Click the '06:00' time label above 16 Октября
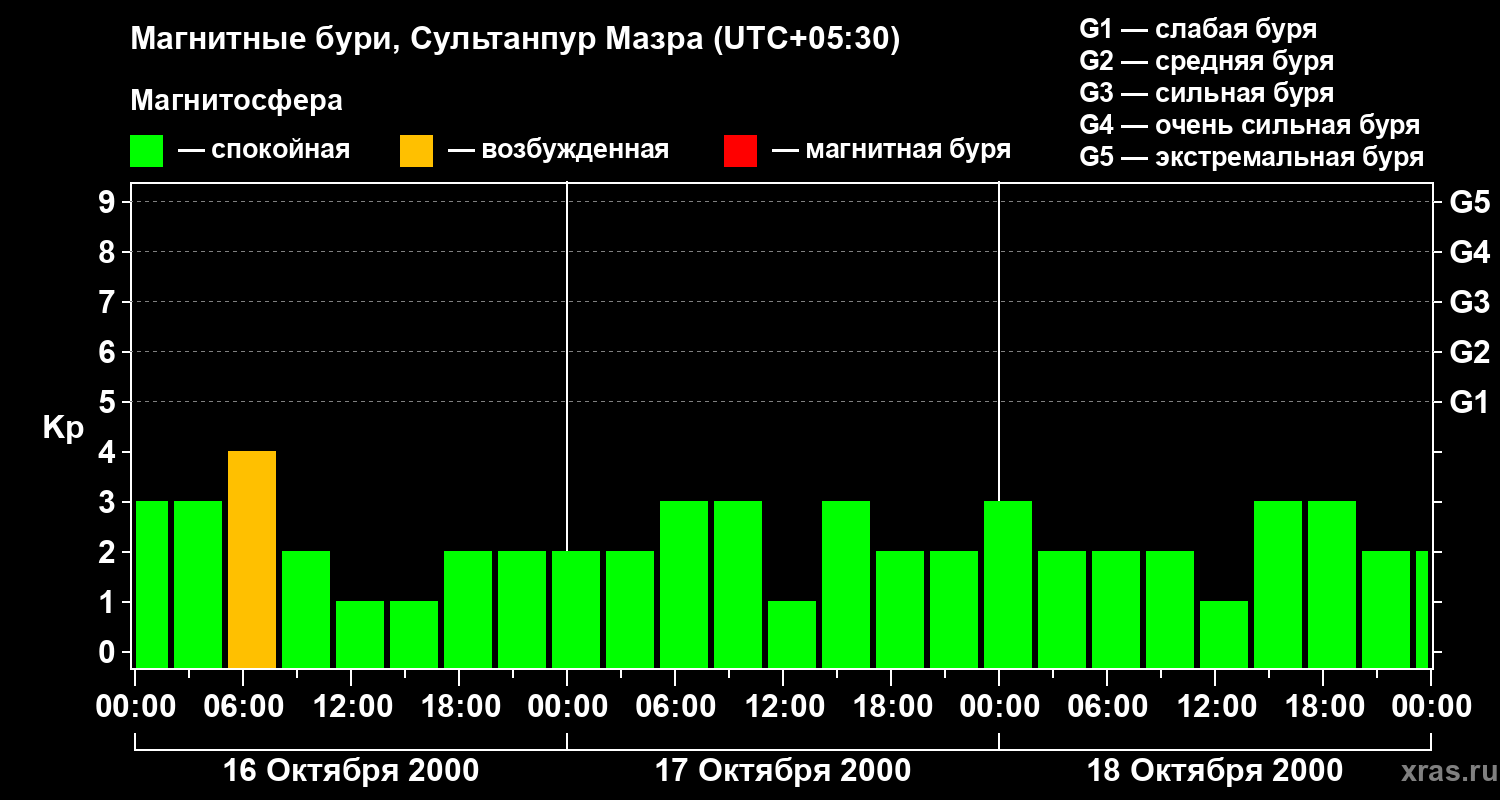Screen dimensions: 1500x800 [243, 707]
